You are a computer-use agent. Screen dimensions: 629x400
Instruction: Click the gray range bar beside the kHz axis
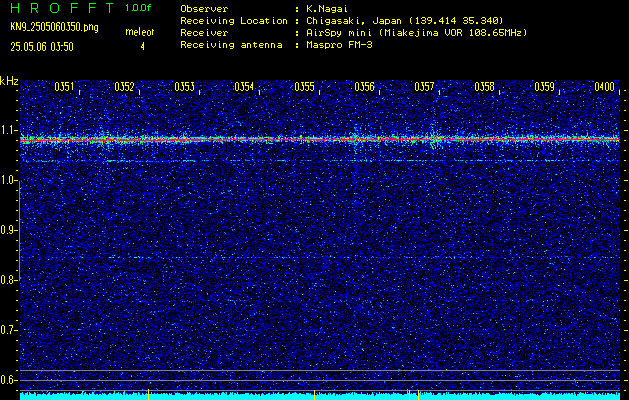[x=19, y=231]
